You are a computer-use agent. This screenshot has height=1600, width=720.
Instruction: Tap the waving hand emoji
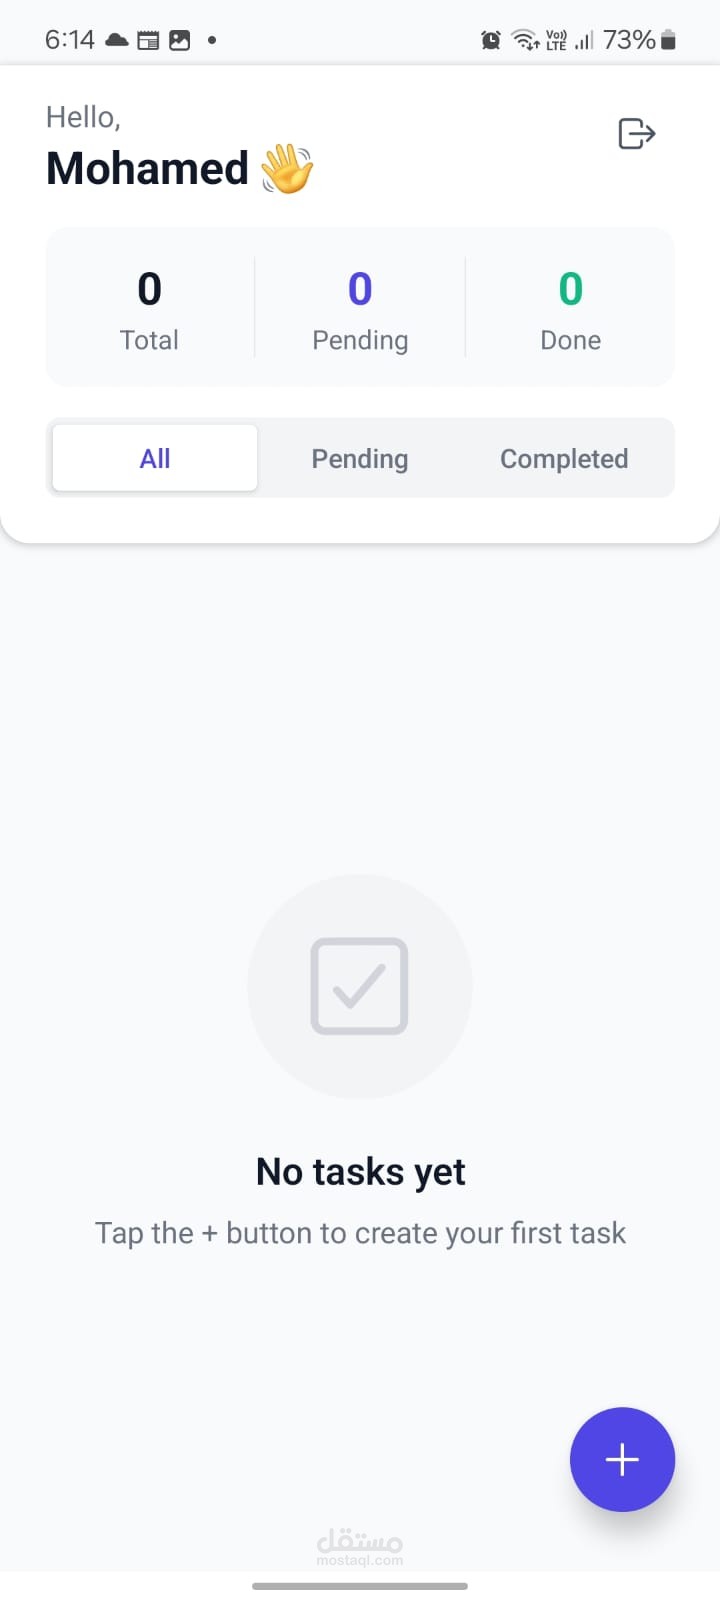pos(287,169)
